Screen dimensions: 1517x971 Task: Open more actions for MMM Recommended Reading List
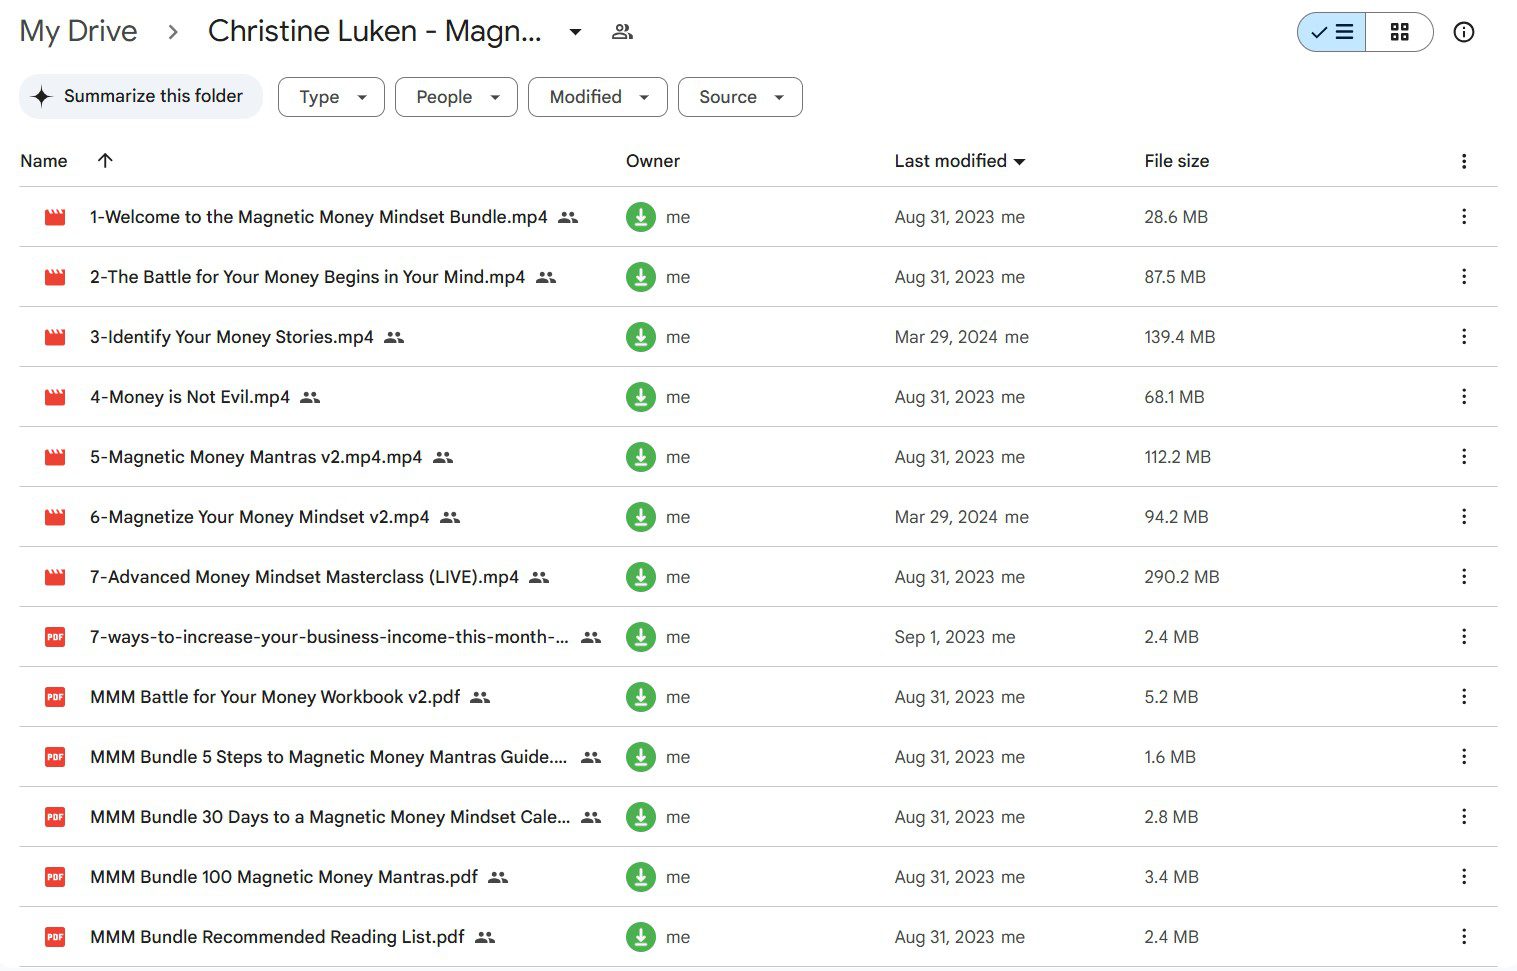1464,937
